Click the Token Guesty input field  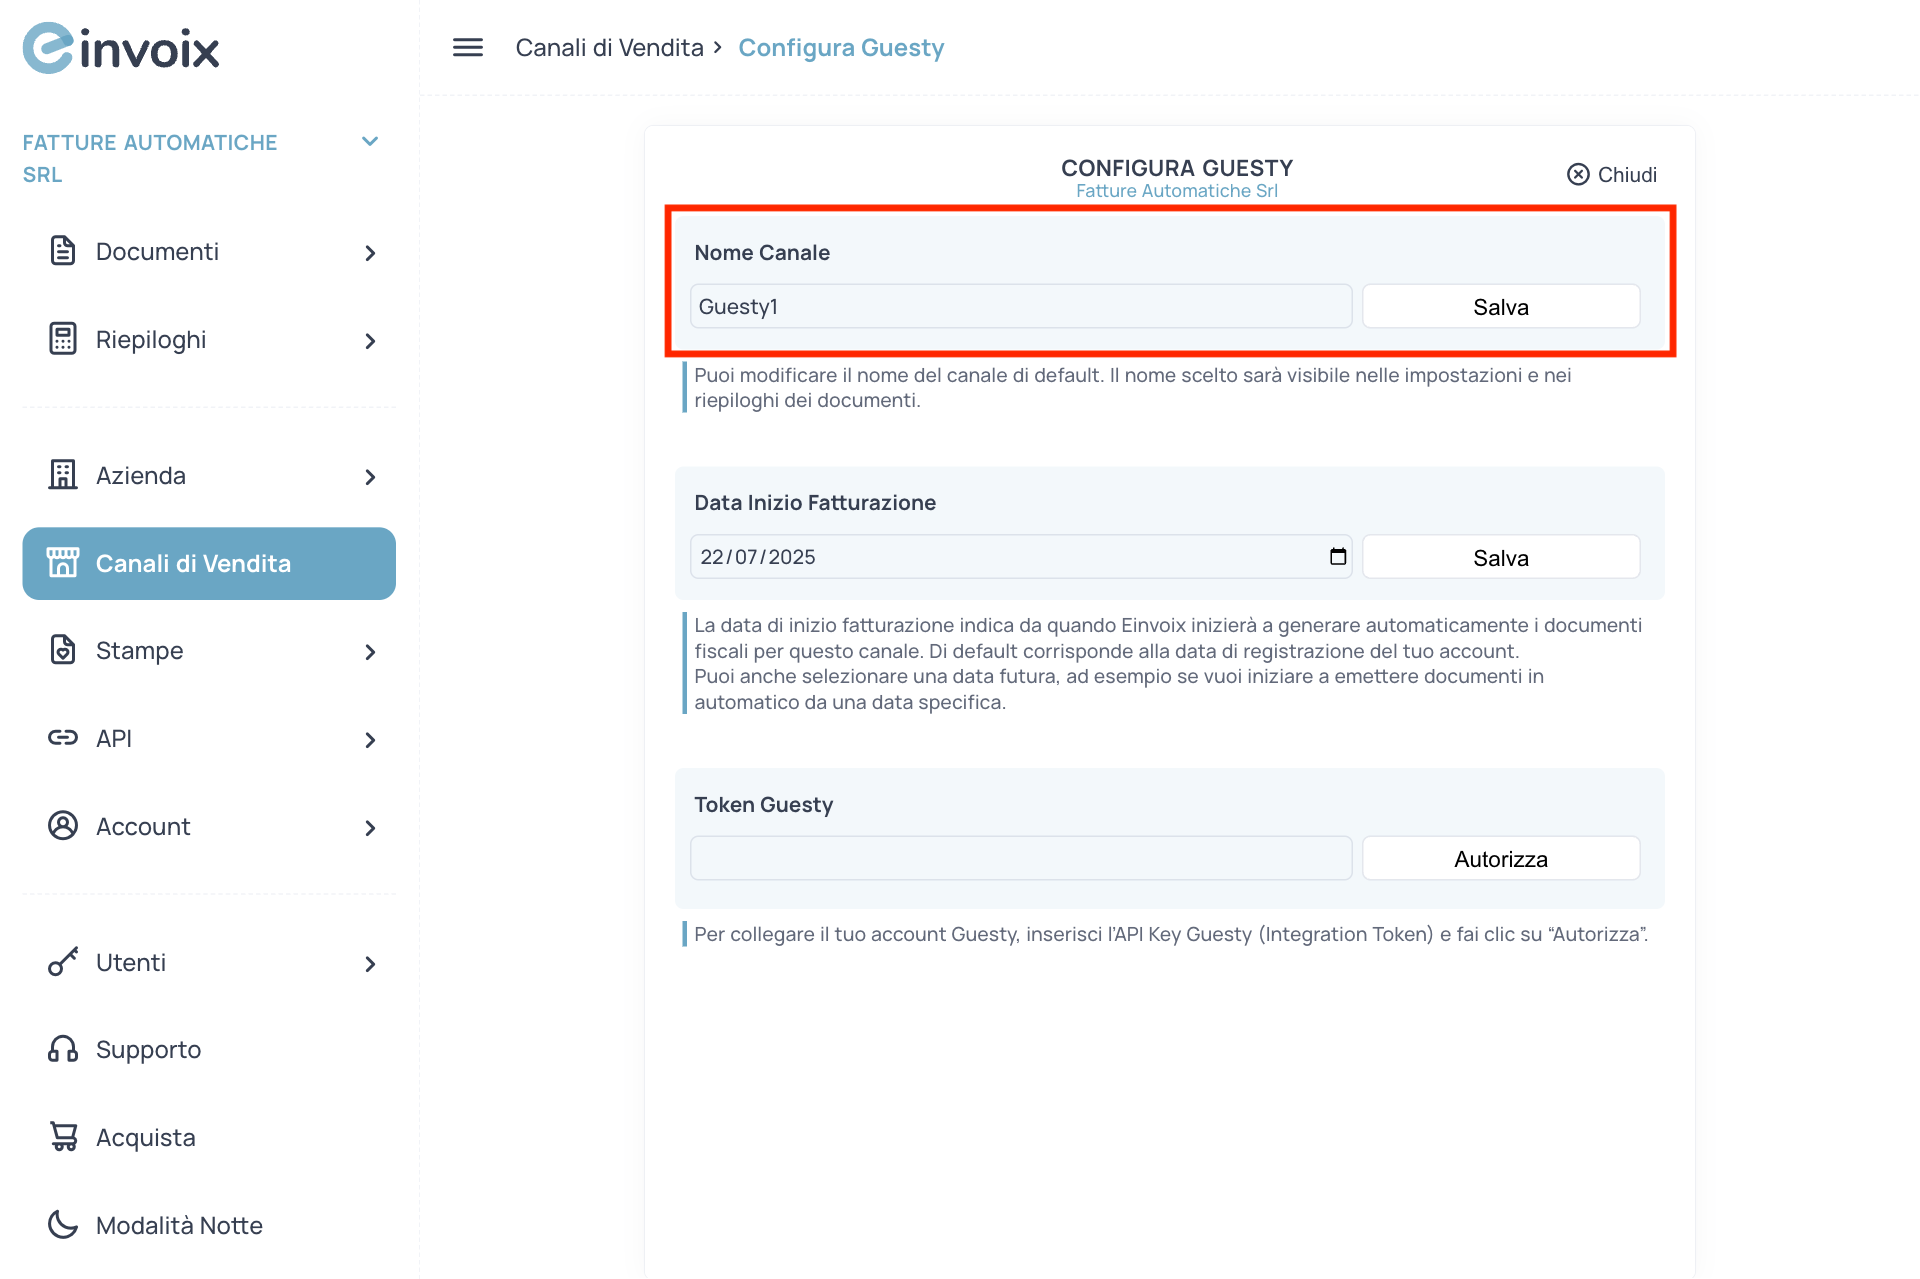pos(1020,859)
